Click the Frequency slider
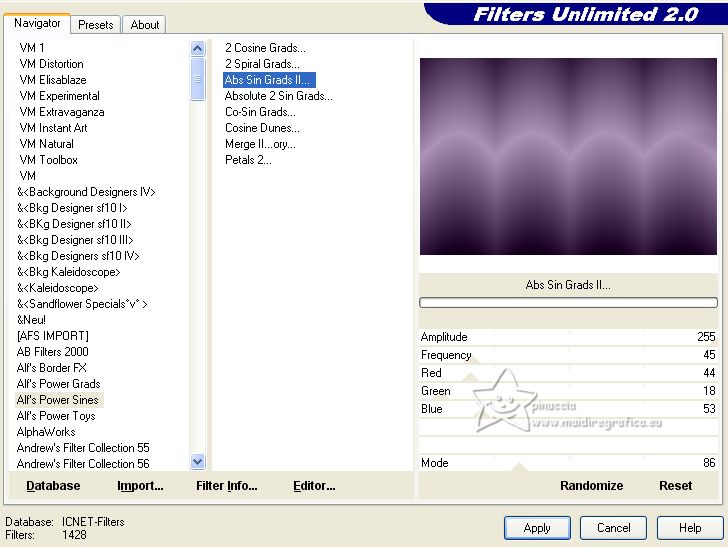Image resolution: width=728 pixels, height=547 pixels. (x=568, y=355)
